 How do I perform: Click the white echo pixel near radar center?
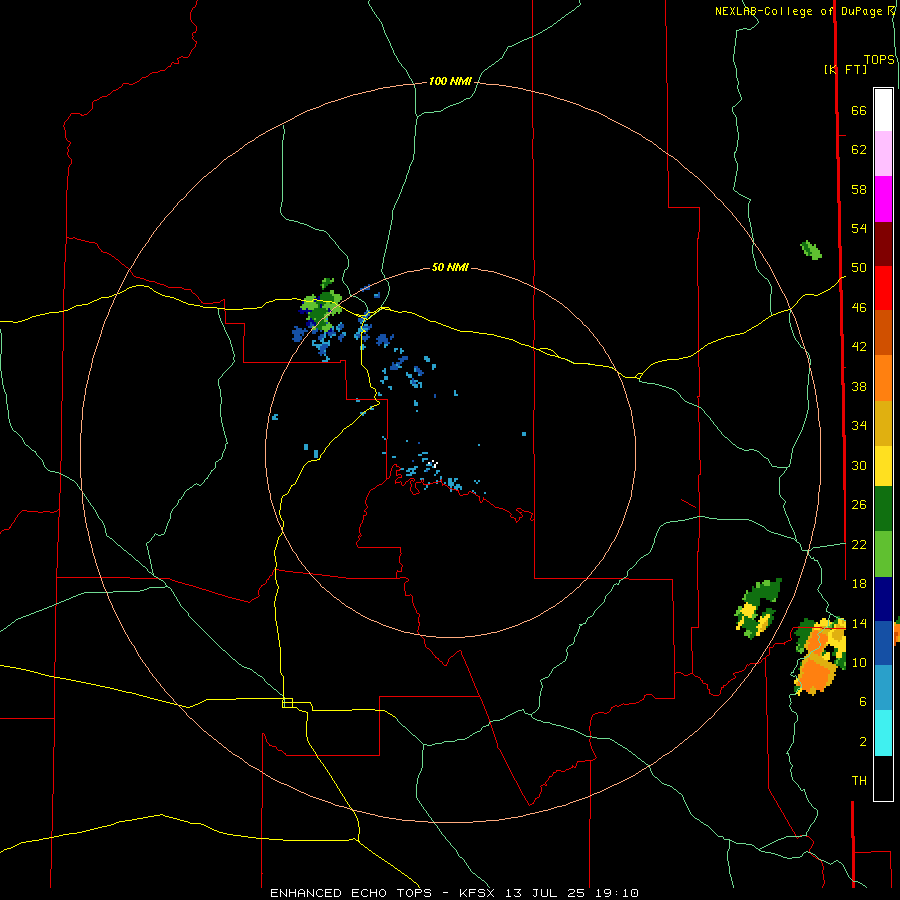coord(434,463)
